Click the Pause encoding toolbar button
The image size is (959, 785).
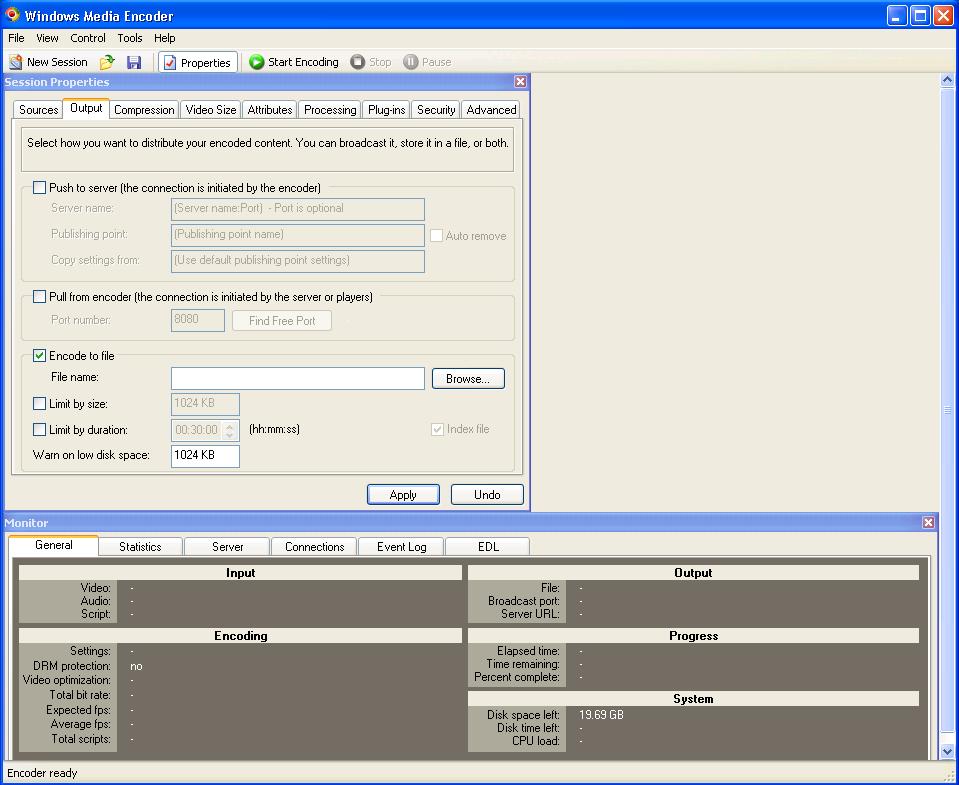click(x=427, y=62)
